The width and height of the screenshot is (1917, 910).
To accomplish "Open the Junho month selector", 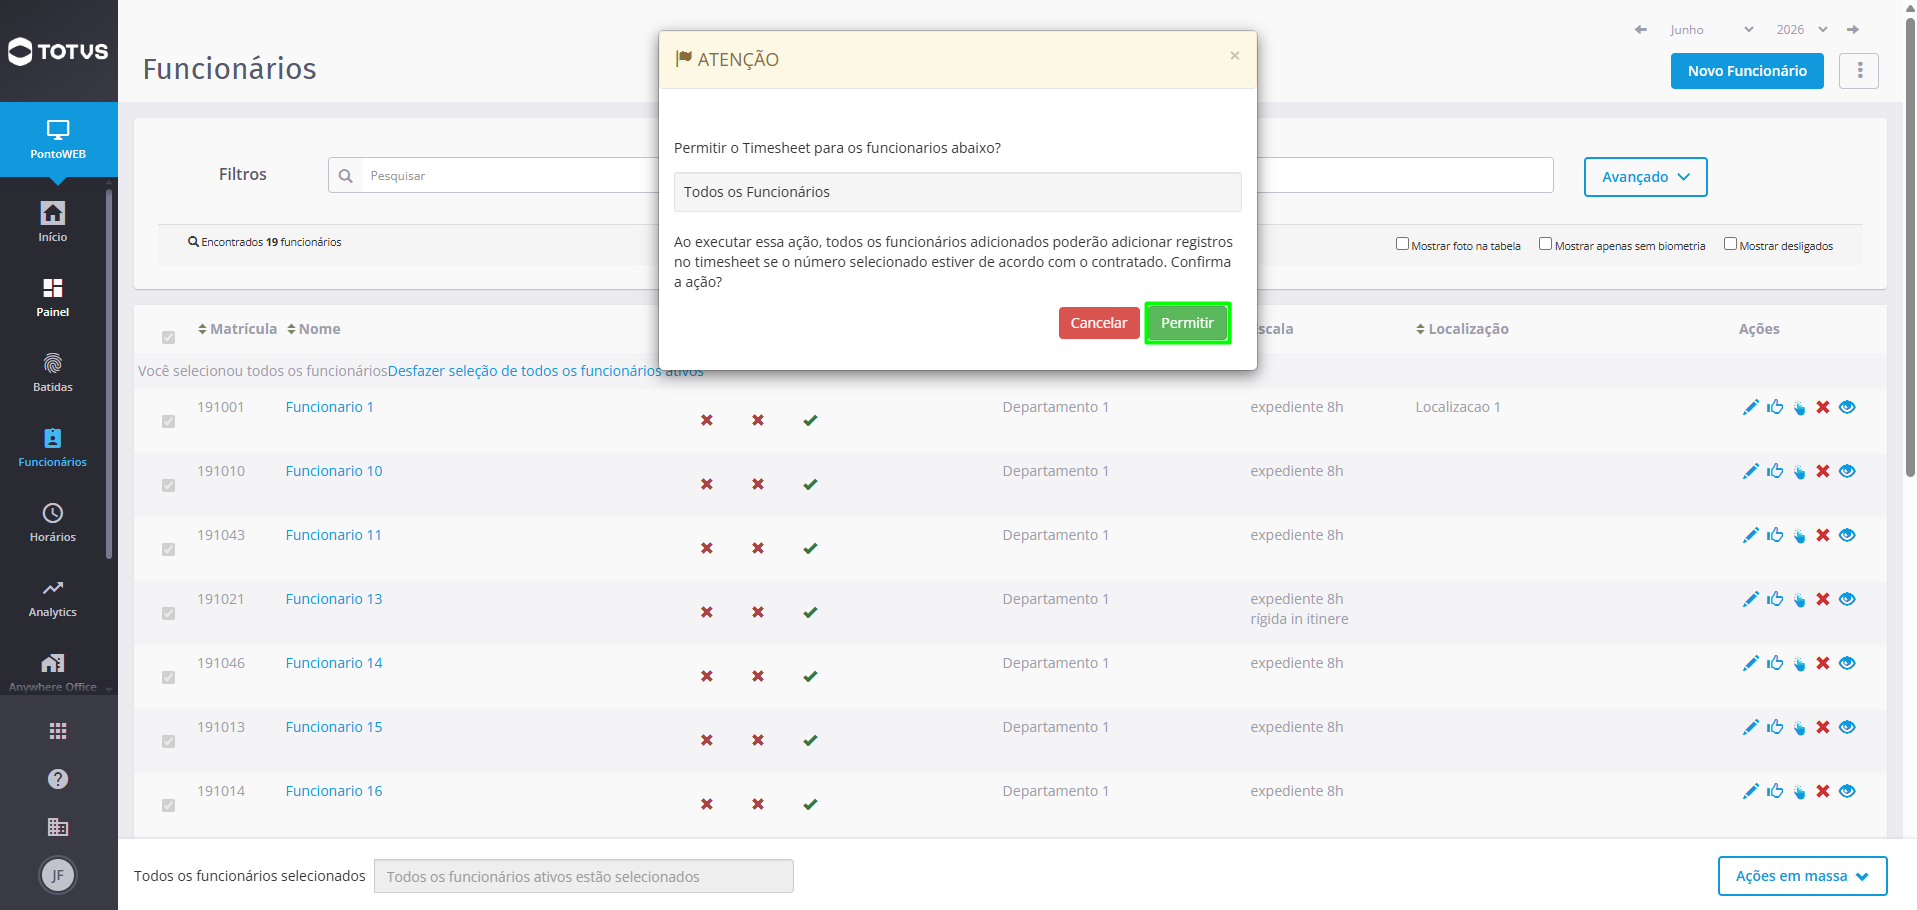I will pyautogui.click(x=1711, y=30).
